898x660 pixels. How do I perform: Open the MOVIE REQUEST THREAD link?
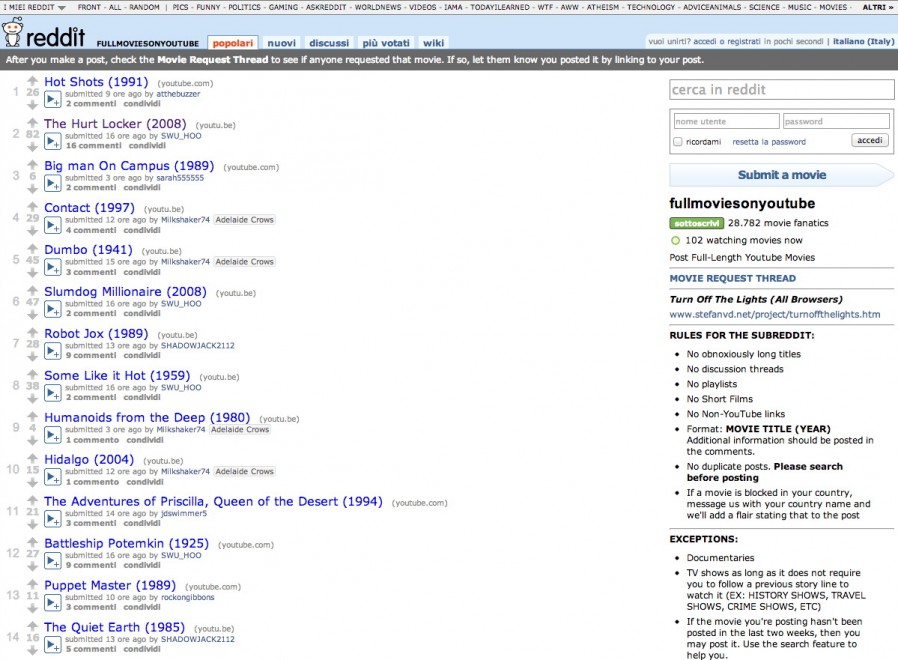732,278
